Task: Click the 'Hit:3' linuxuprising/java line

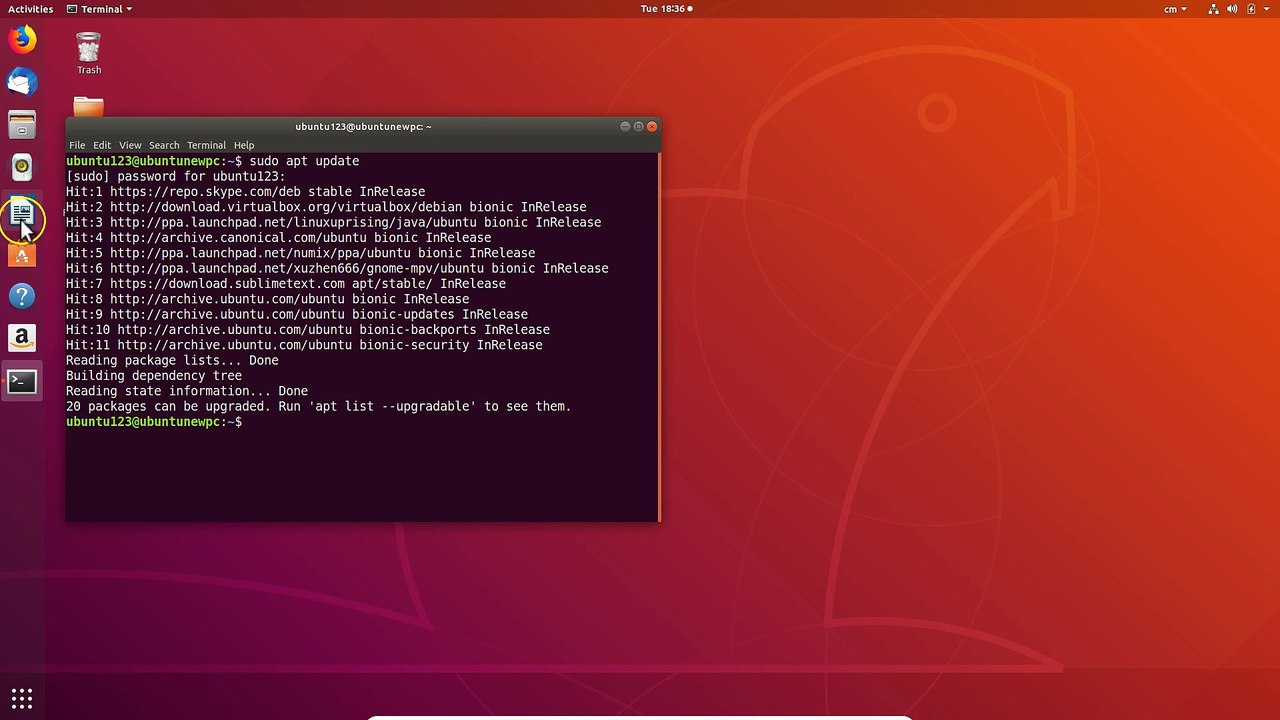Action: coord(333,222)
